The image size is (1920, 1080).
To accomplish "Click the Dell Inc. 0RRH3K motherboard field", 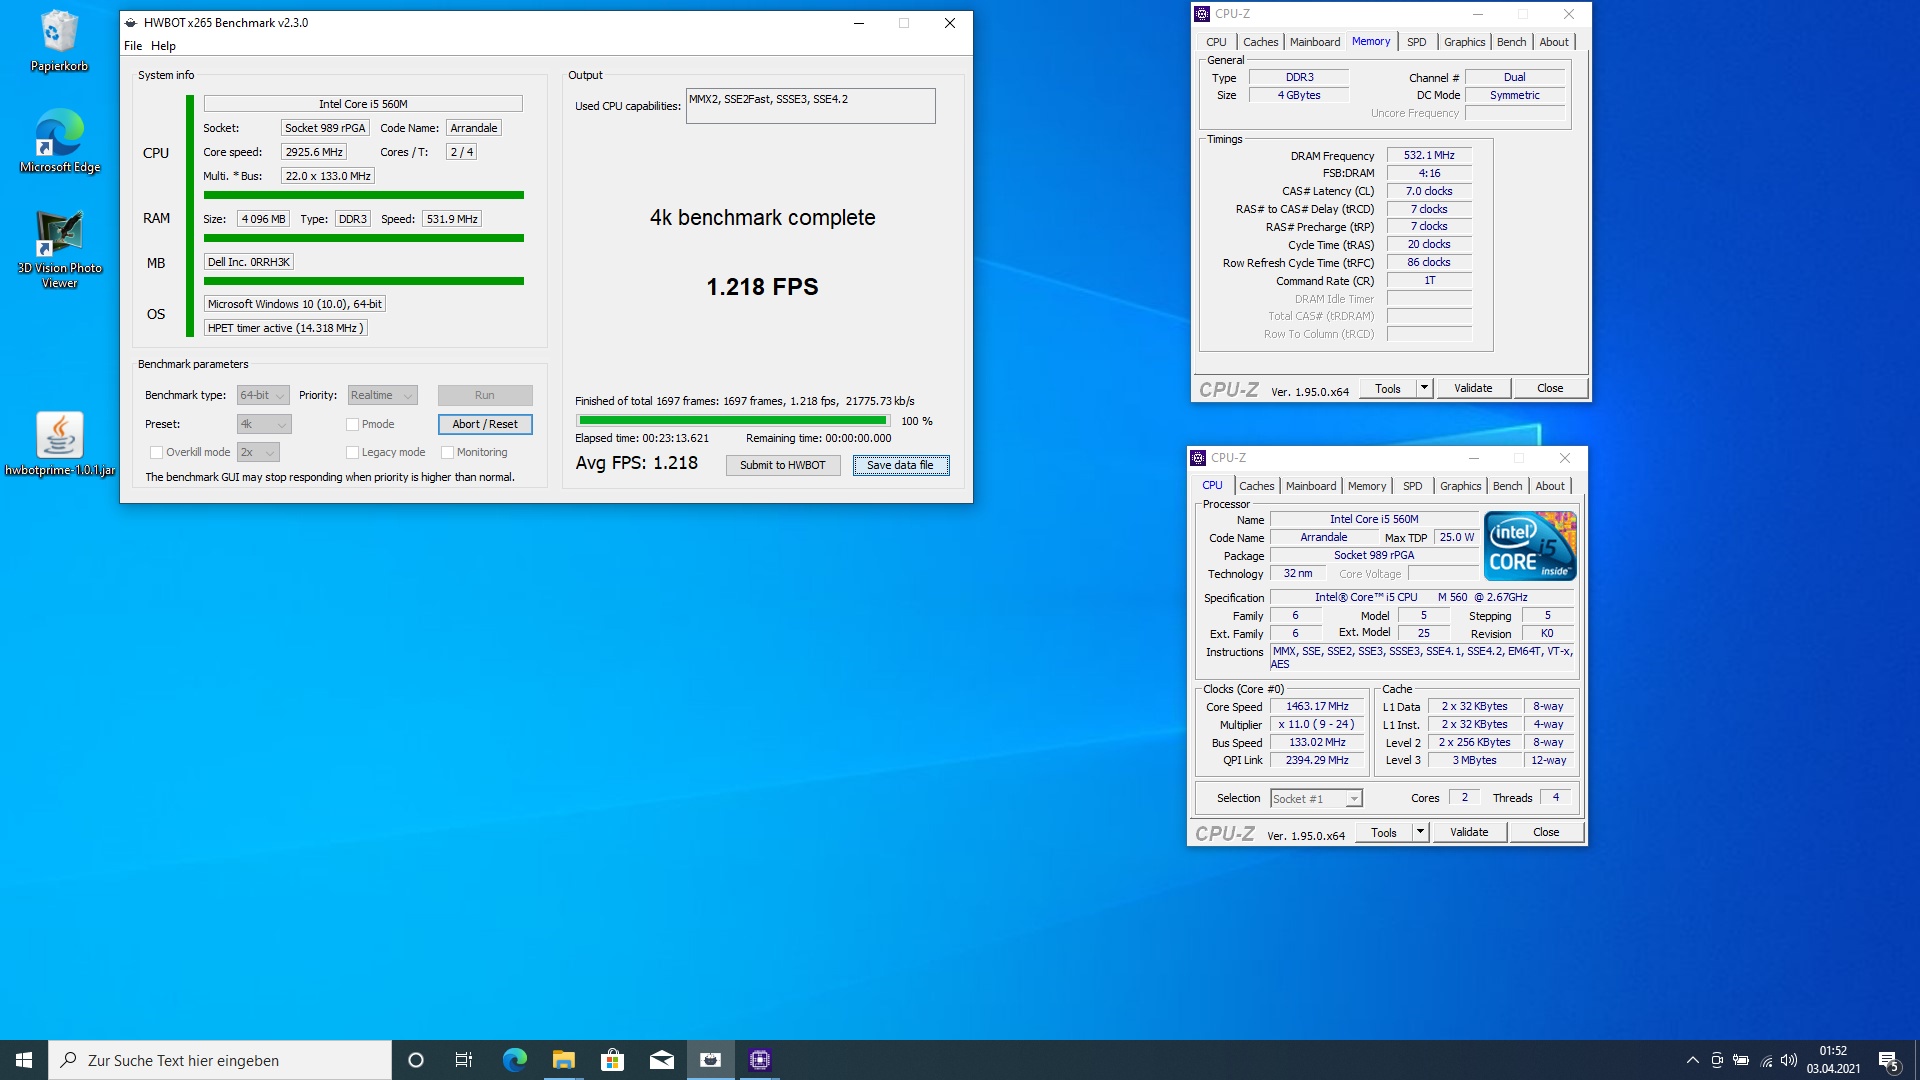I will [x=249, y=262].
